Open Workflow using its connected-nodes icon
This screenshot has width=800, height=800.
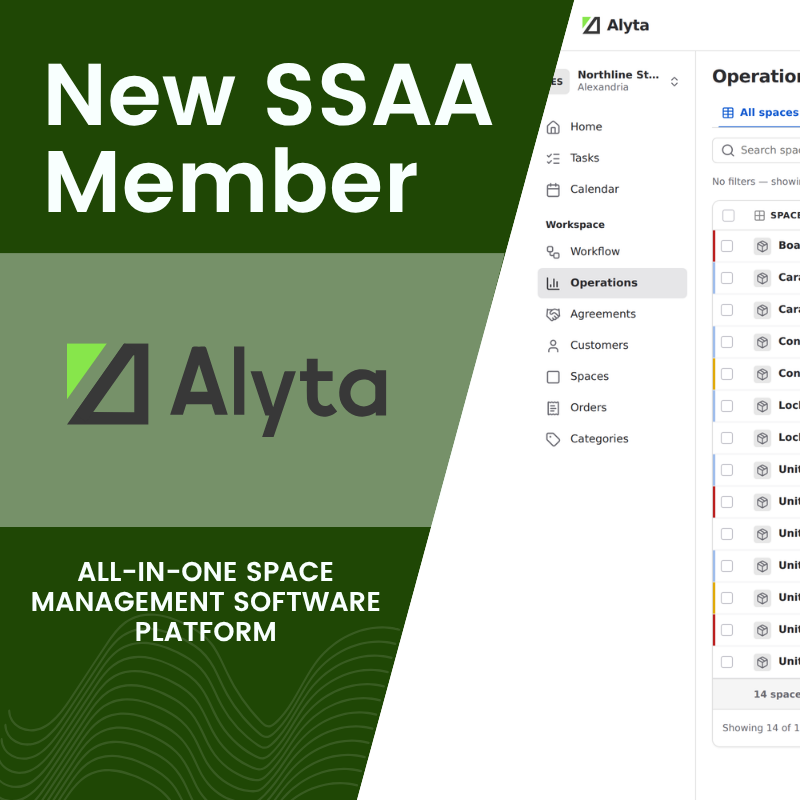pyautogui.click(x=553, y=252)
